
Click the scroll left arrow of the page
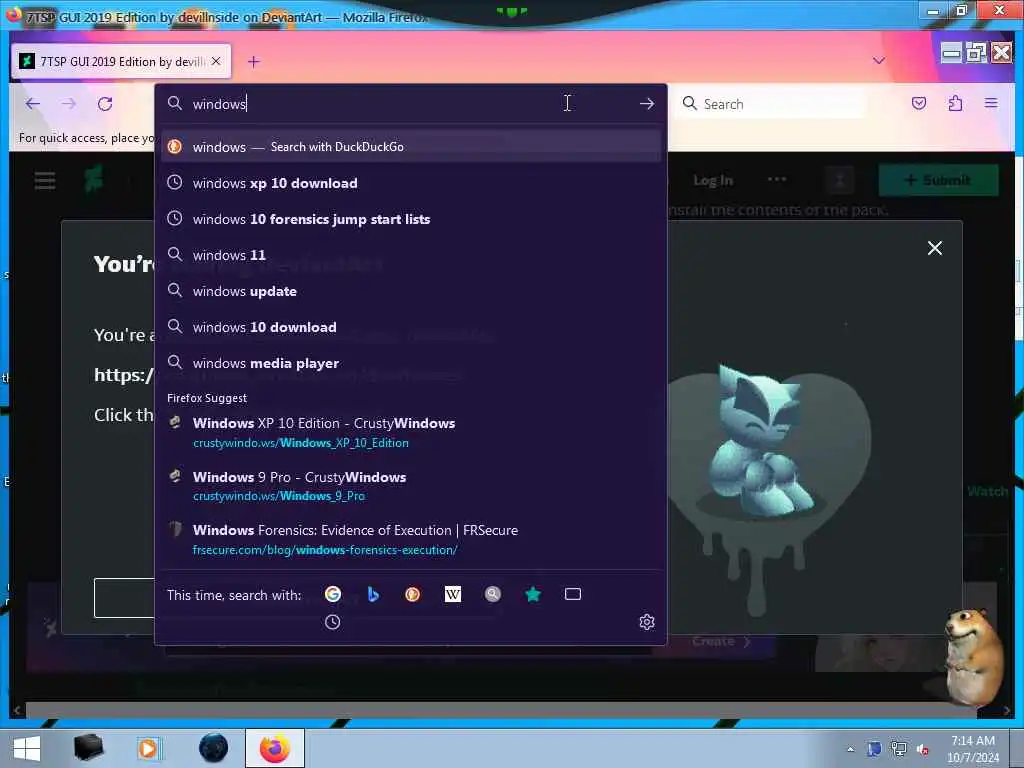tap(17, 711)
